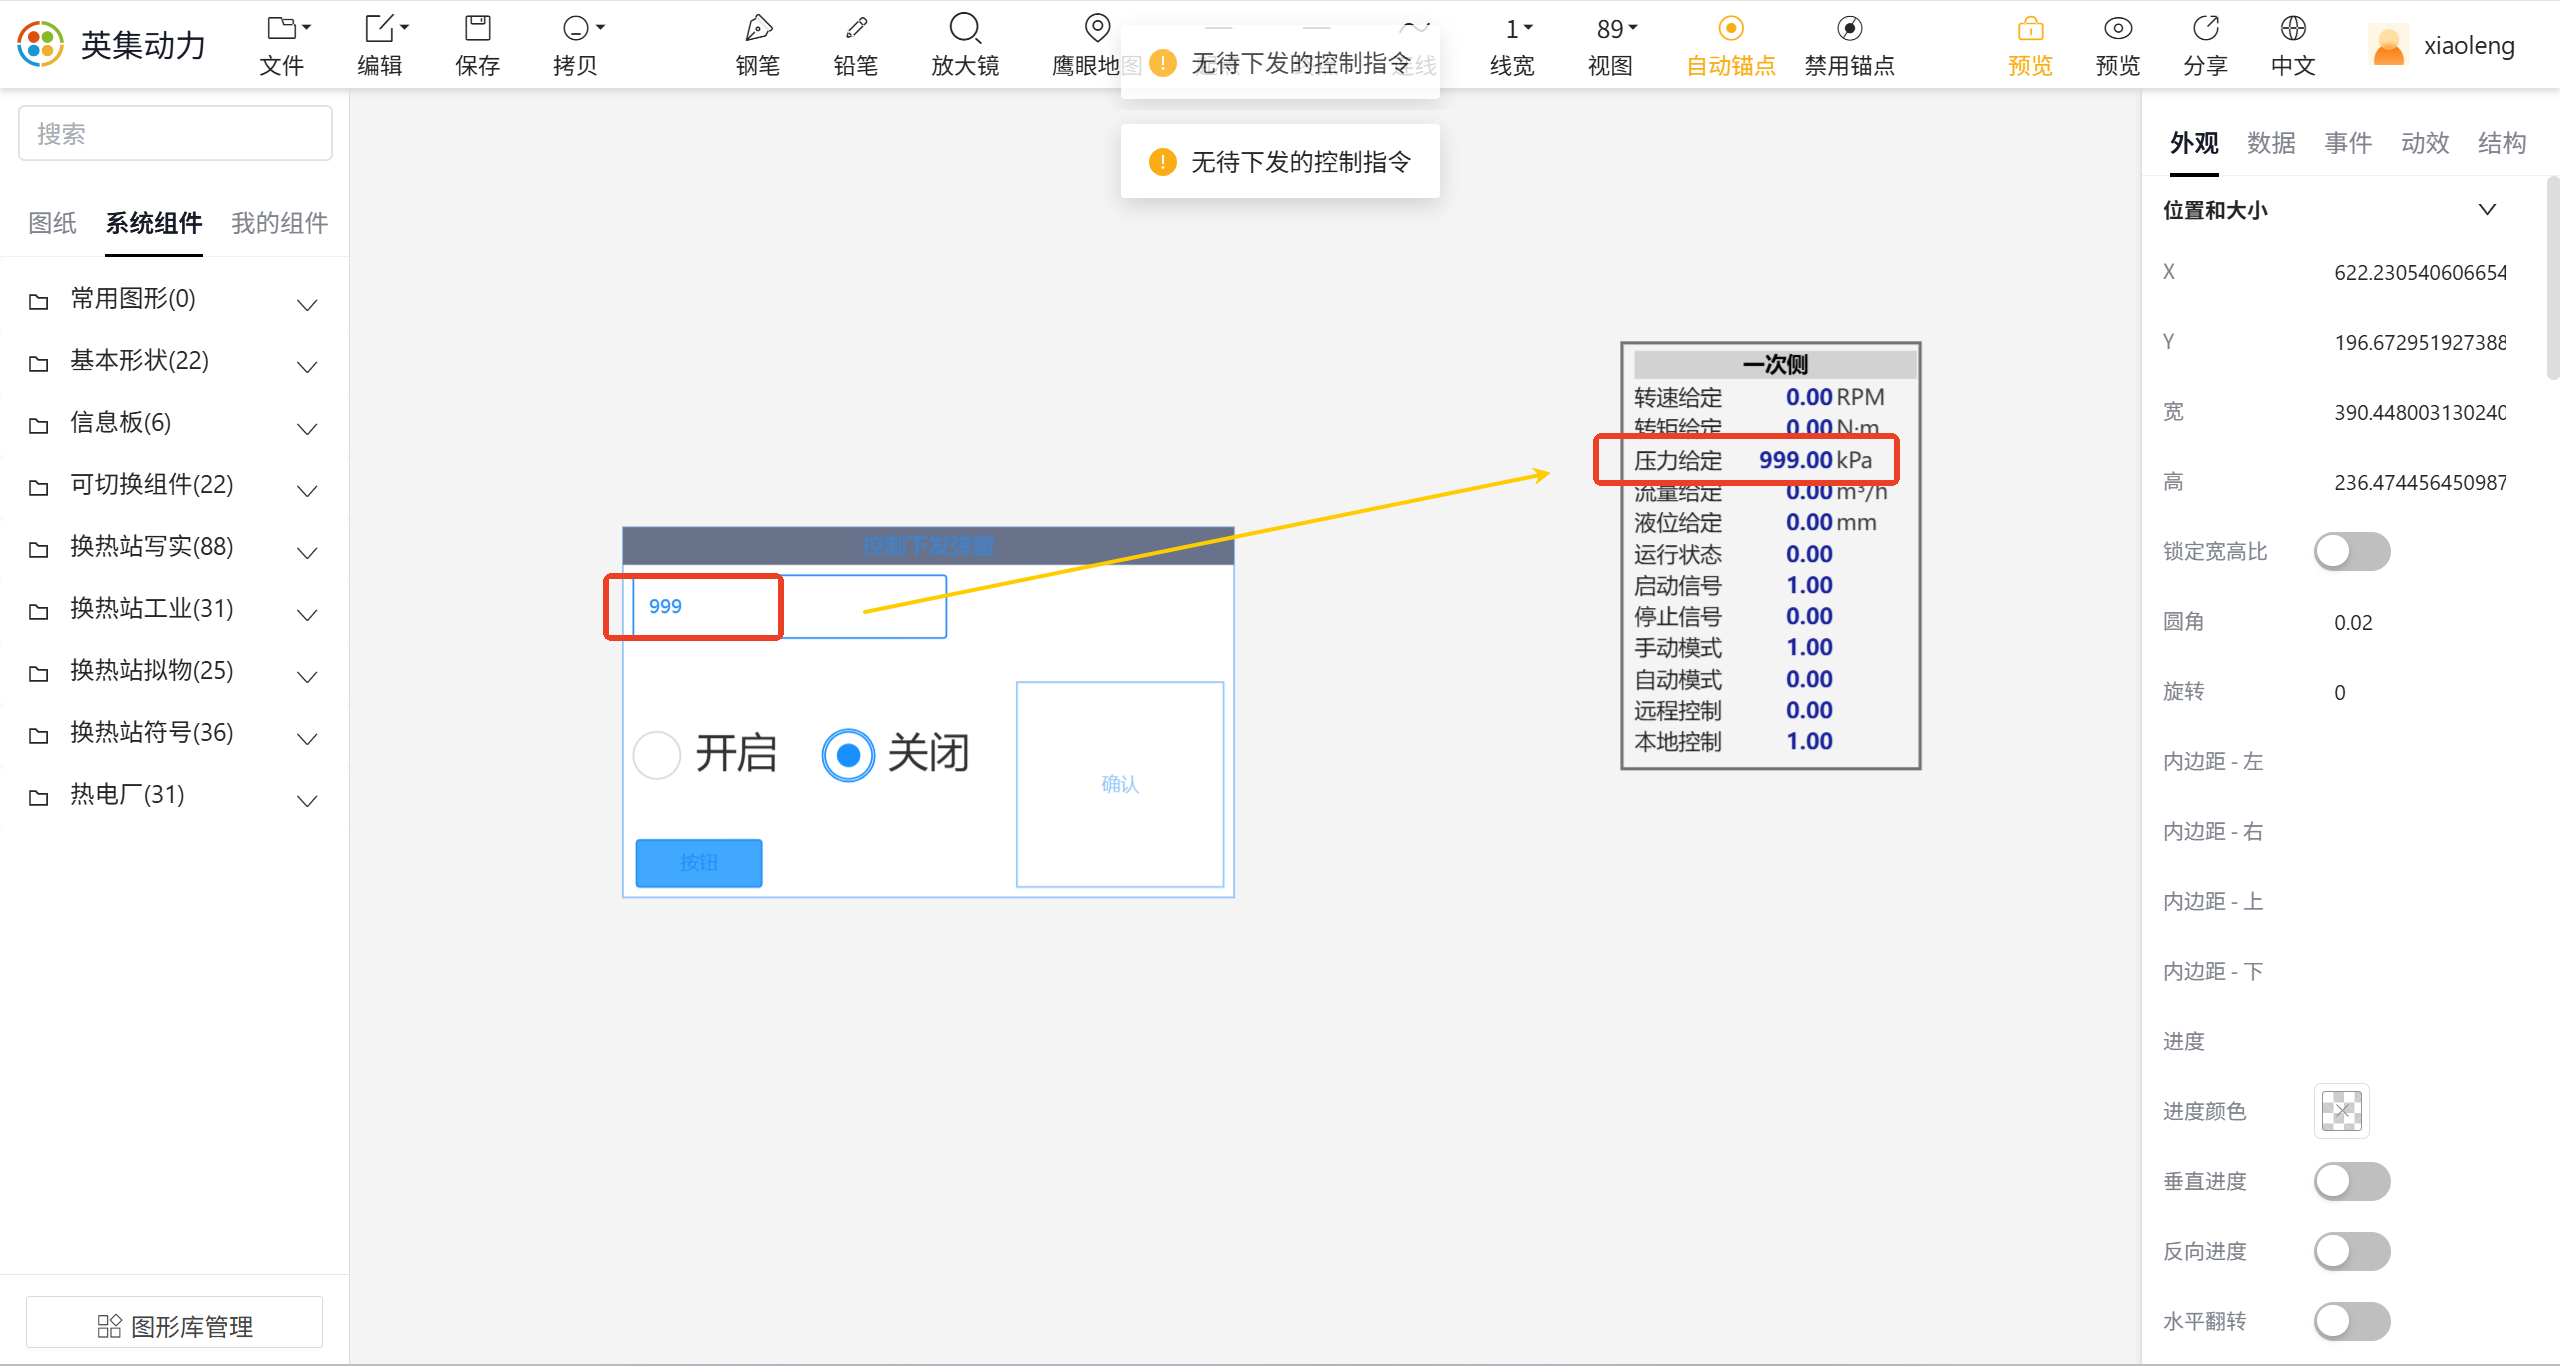Expand 常用图形(0) chevron
The height and width of the screenshot is (1366, 2560).
click(307, 305)
